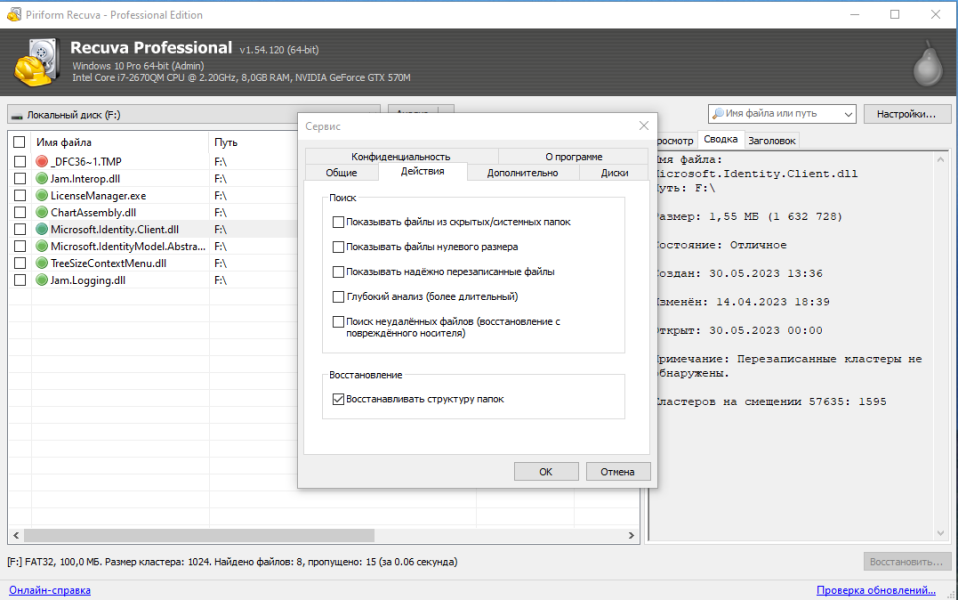Click the Recuva hard hat logo
Image resolution: width=958 pixels, height=600 pixels.
[x=37, y=62]
